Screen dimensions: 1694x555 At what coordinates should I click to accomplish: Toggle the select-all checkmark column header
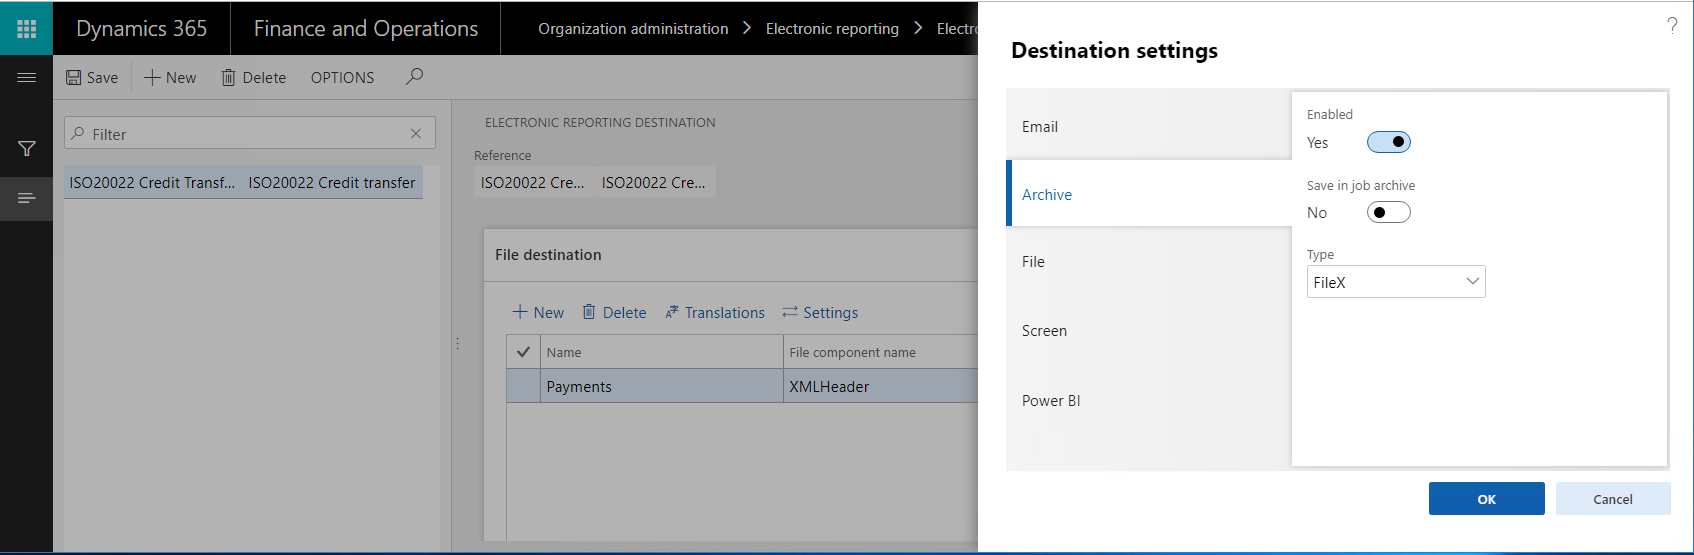point(523,352)
